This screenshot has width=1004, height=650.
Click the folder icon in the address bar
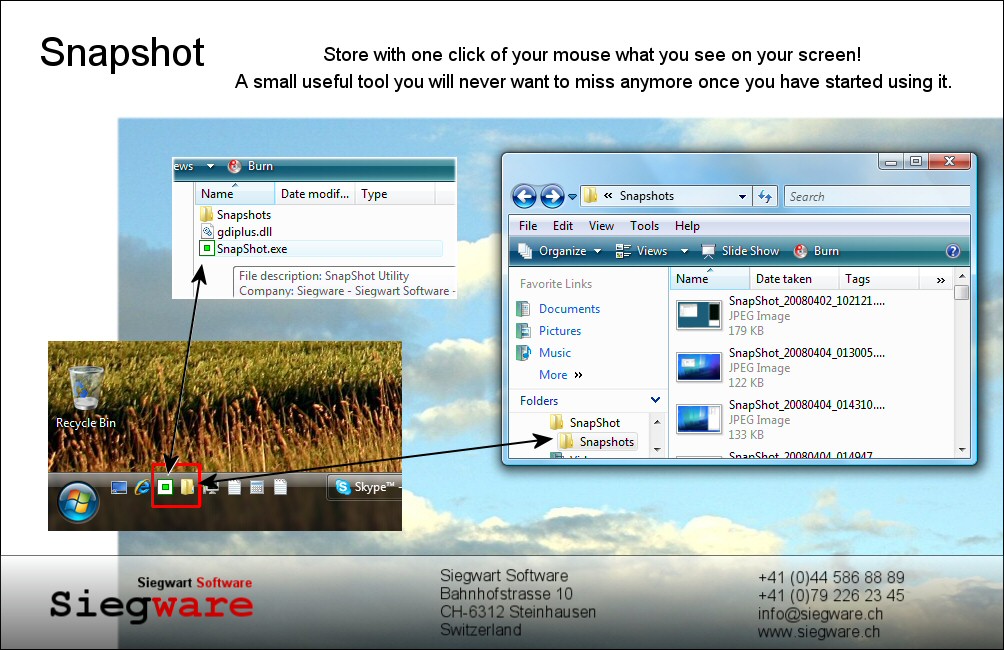pyautogui.click(x=590, y=195)
